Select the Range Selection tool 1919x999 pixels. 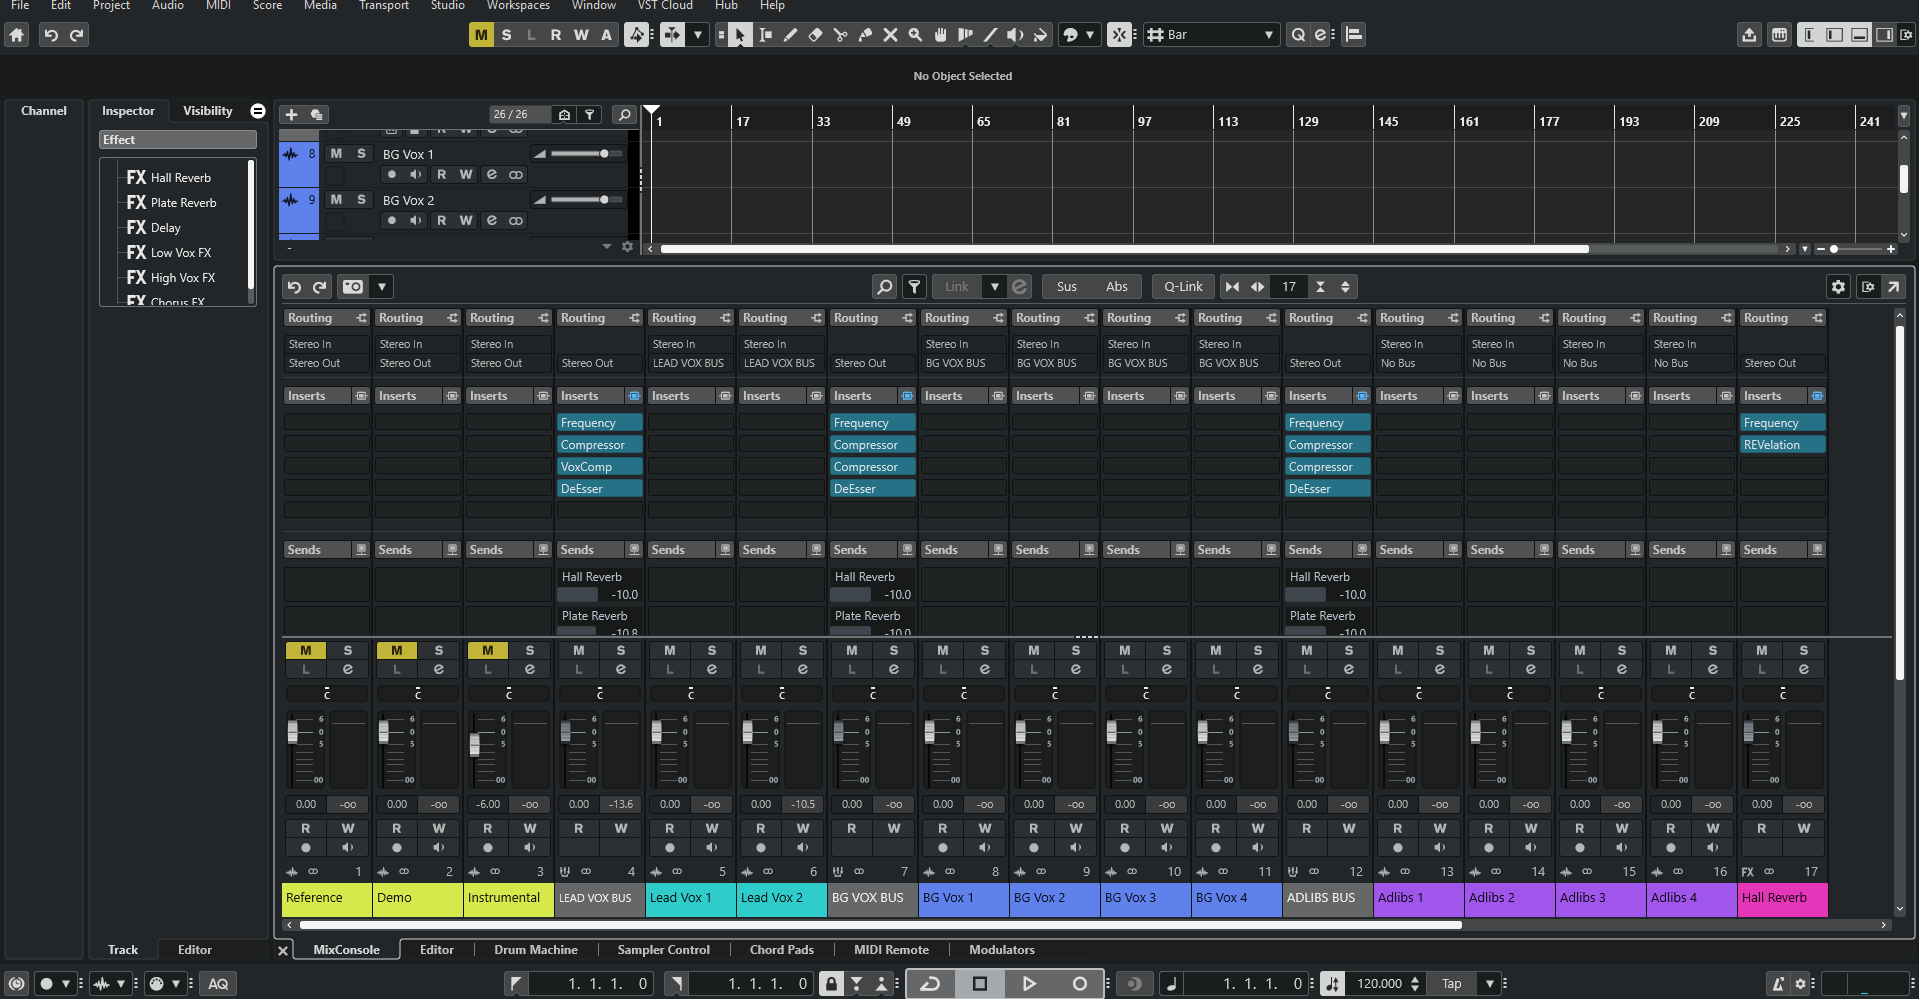765,35
